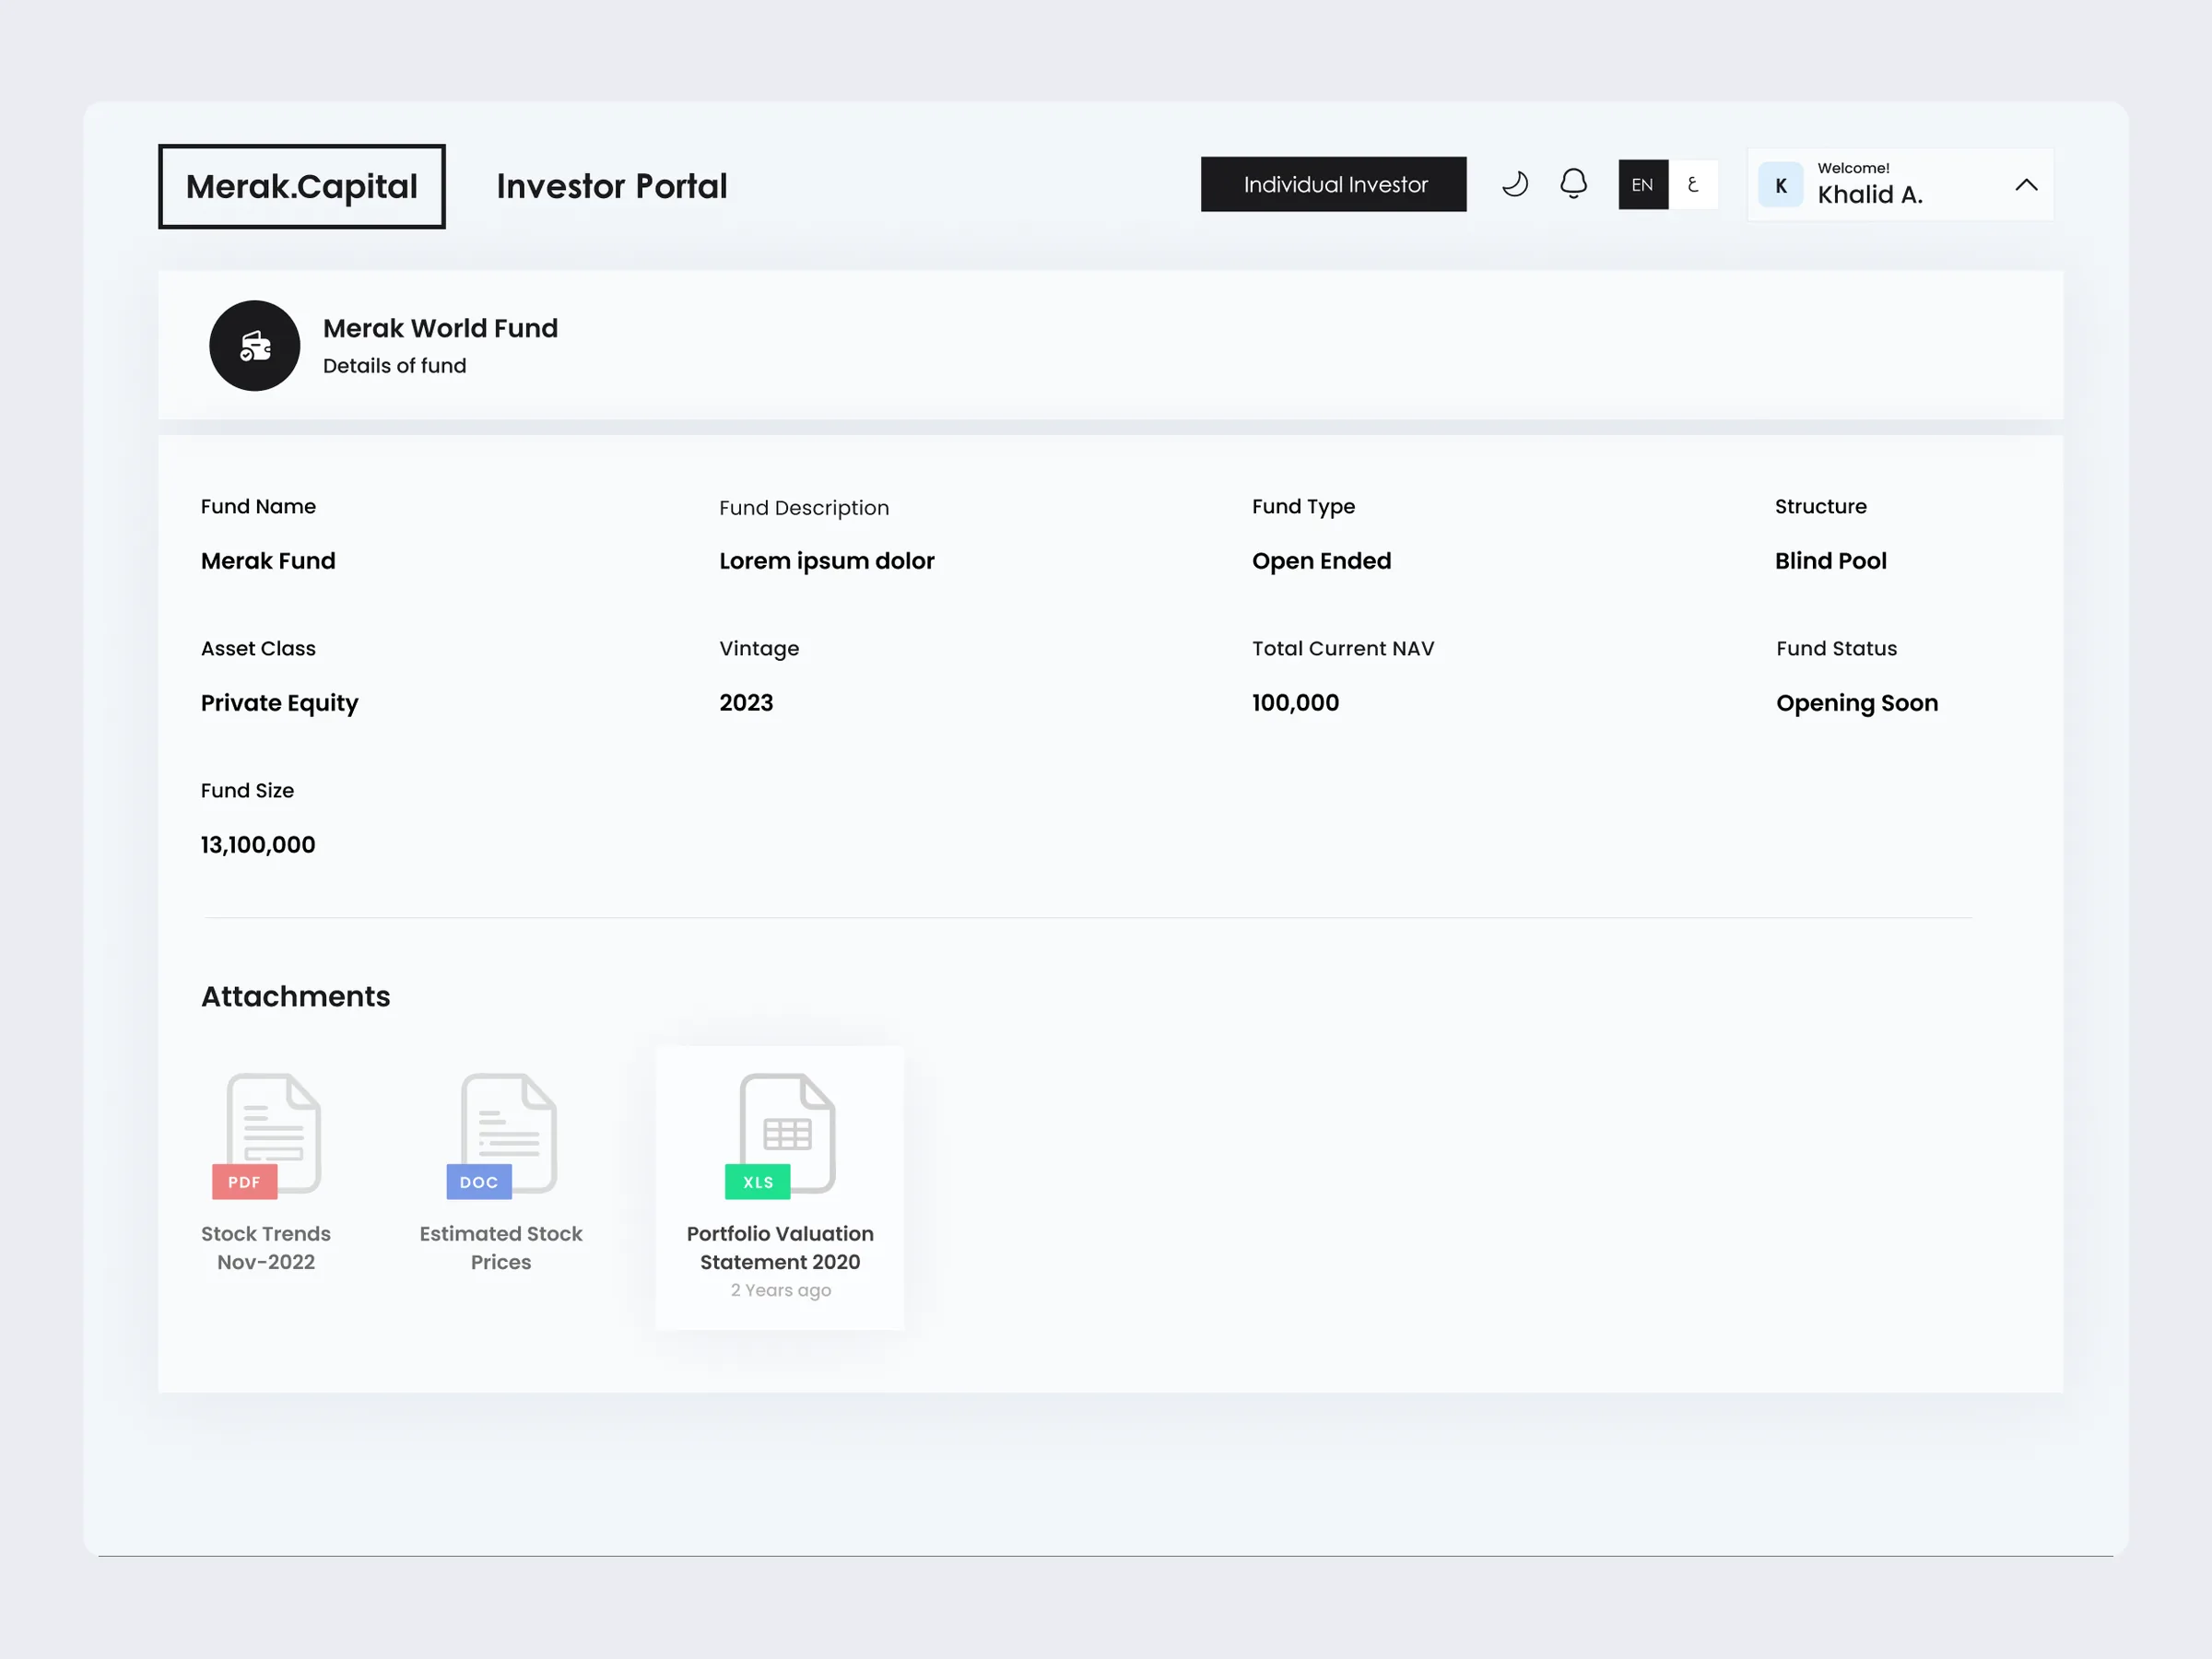
Task: Click the 2023 vintage value
Action: (746, 703)
